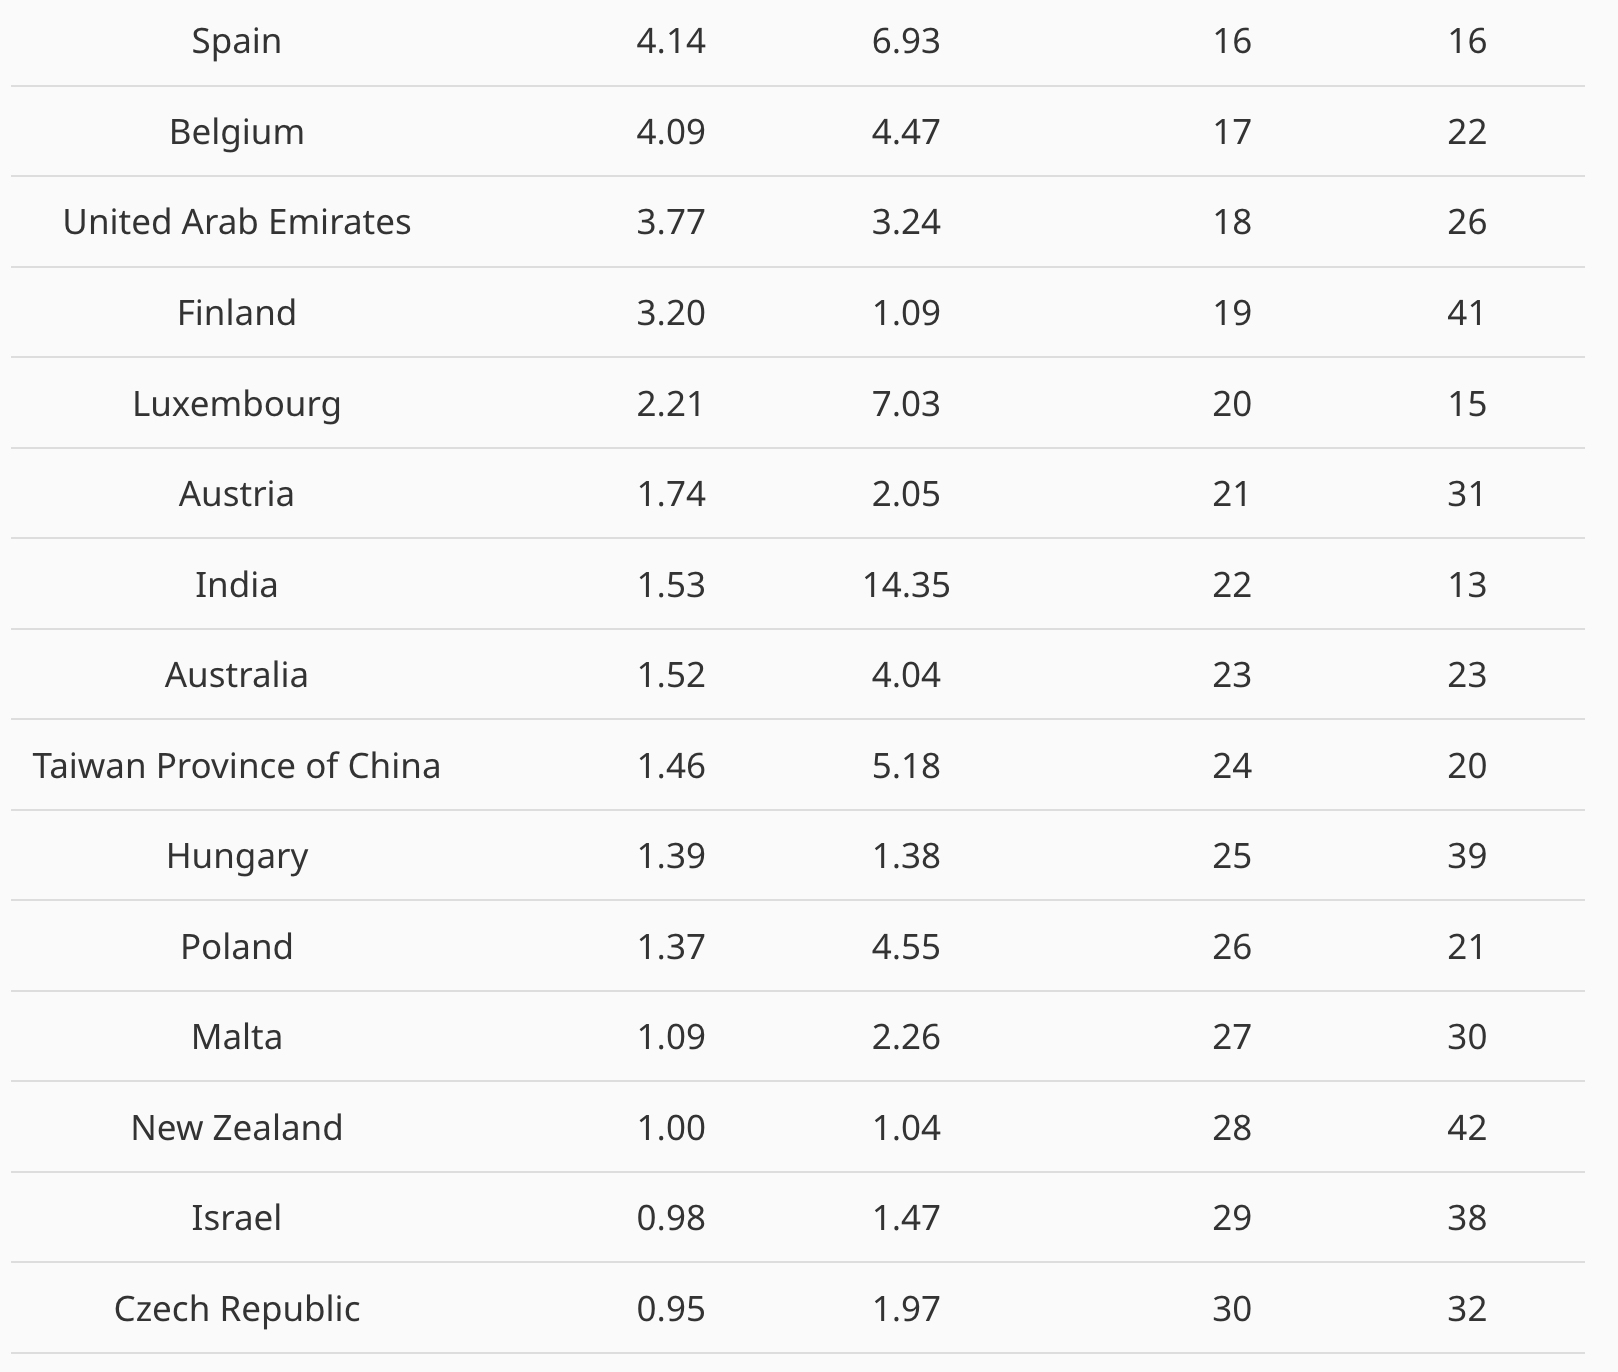Screen dimensions: 1618x1372
Task: Select Belgium's 4.47 value
Action: 906,132
